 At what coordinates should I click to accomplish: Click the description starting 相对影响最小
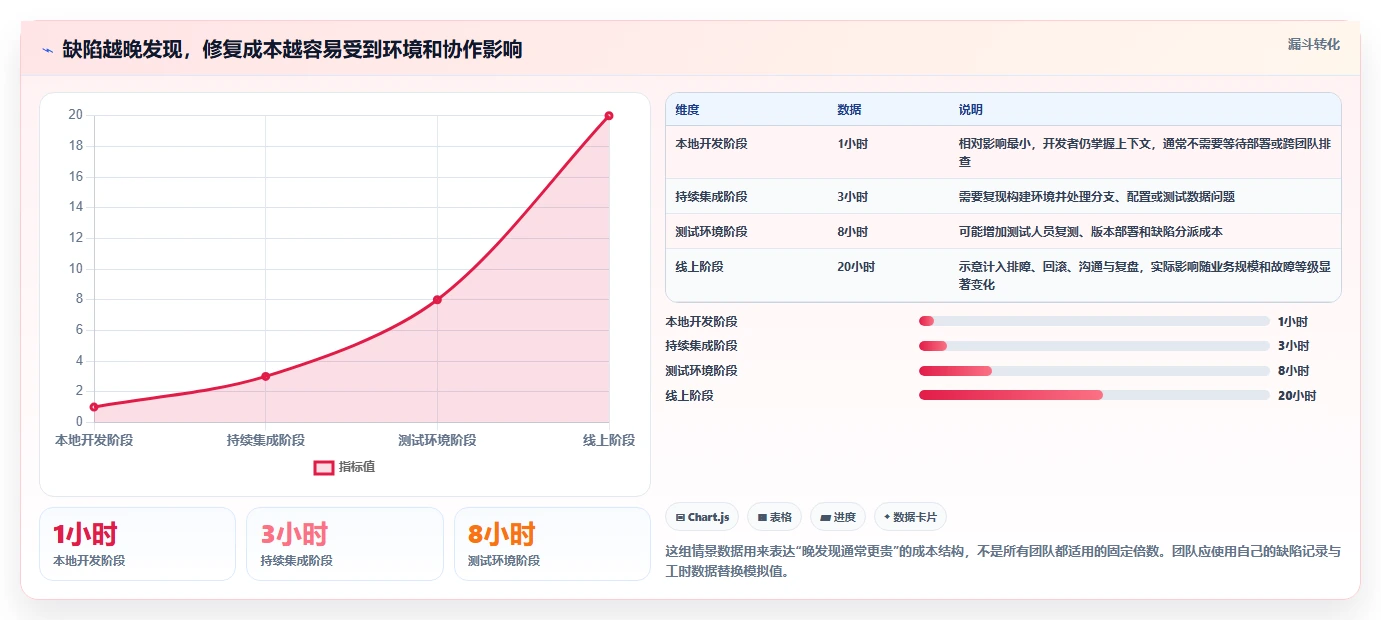(1144, 152)
